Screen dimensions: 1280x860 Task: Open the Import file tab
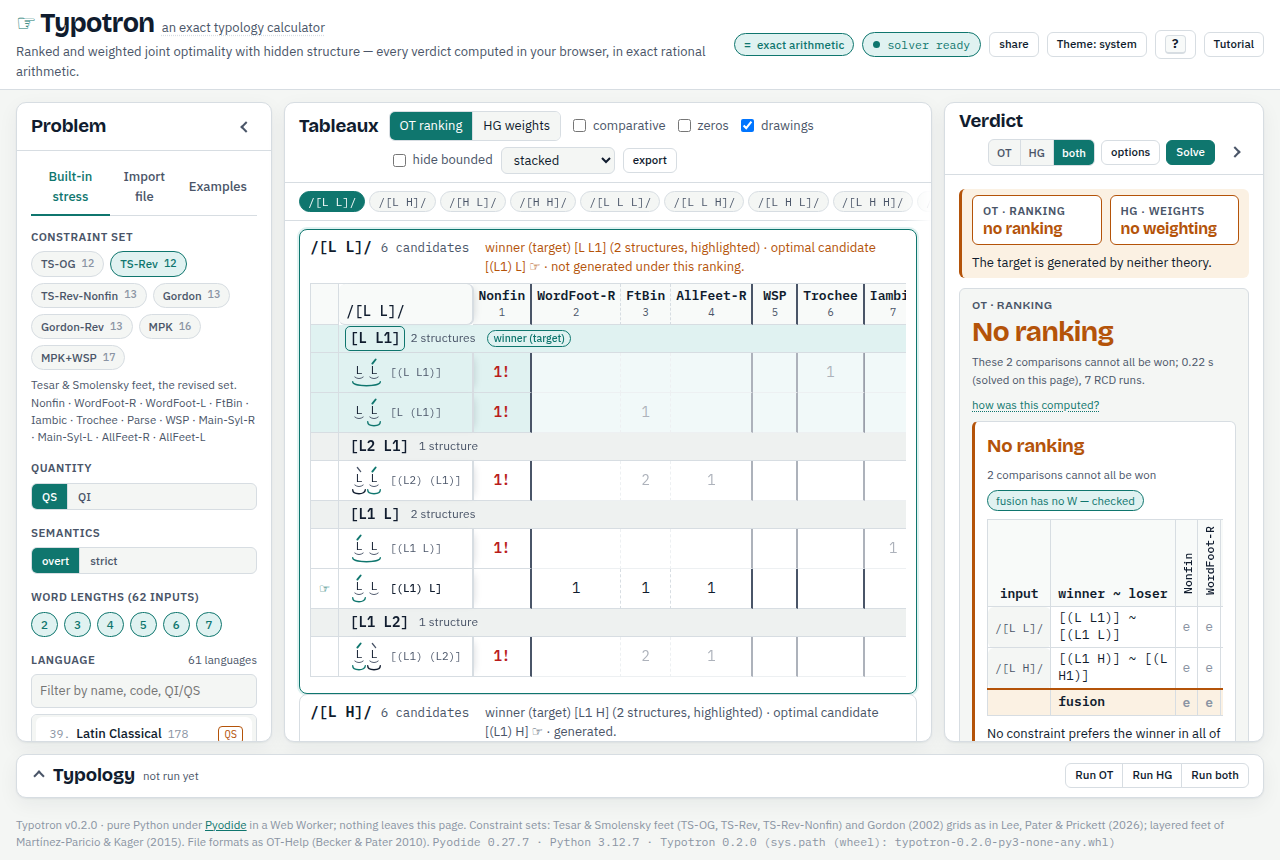tap(144, 187)
